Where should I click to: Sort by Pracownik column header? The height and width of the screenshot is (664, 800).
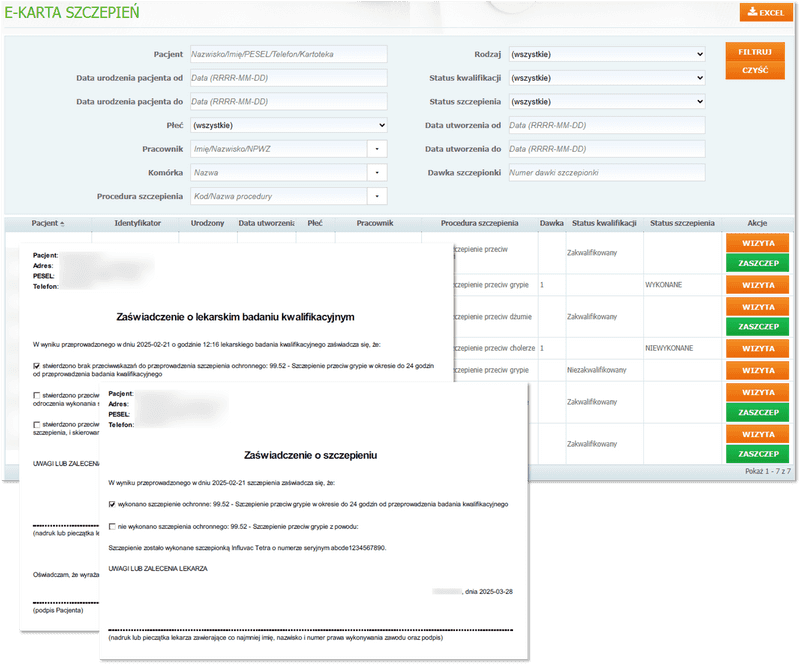[375, 223]
